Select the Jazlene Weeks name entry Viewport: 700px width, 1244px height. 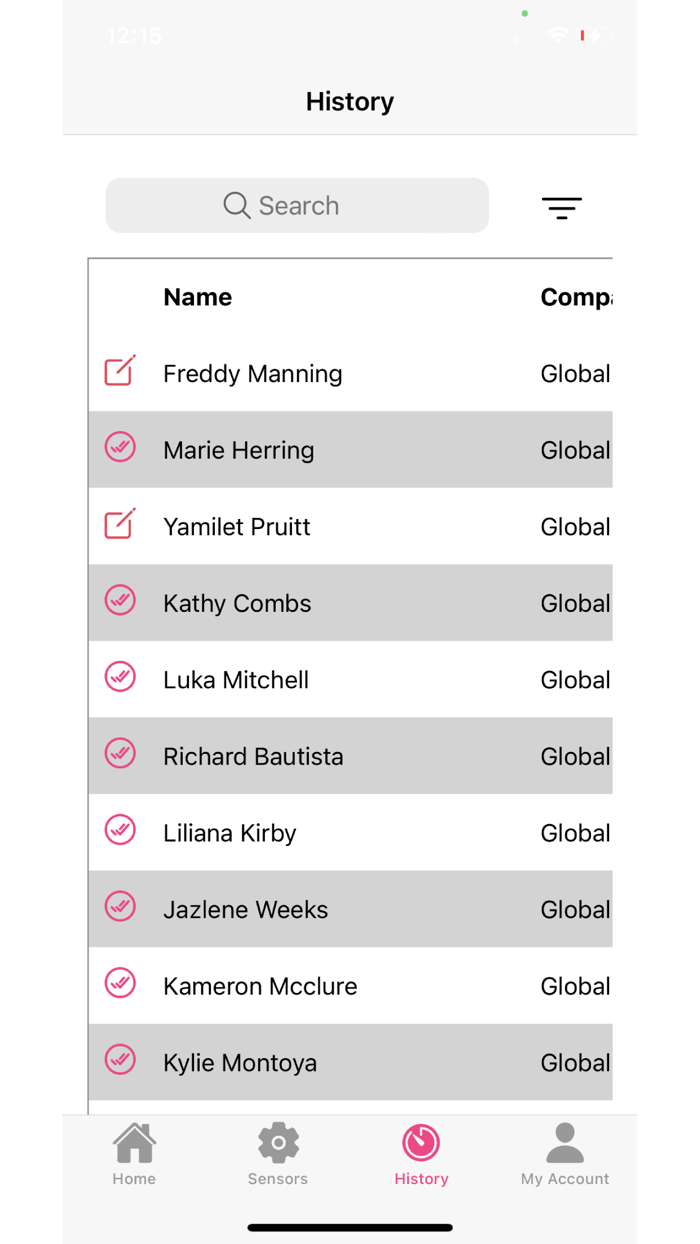click(x=246, y=910)
